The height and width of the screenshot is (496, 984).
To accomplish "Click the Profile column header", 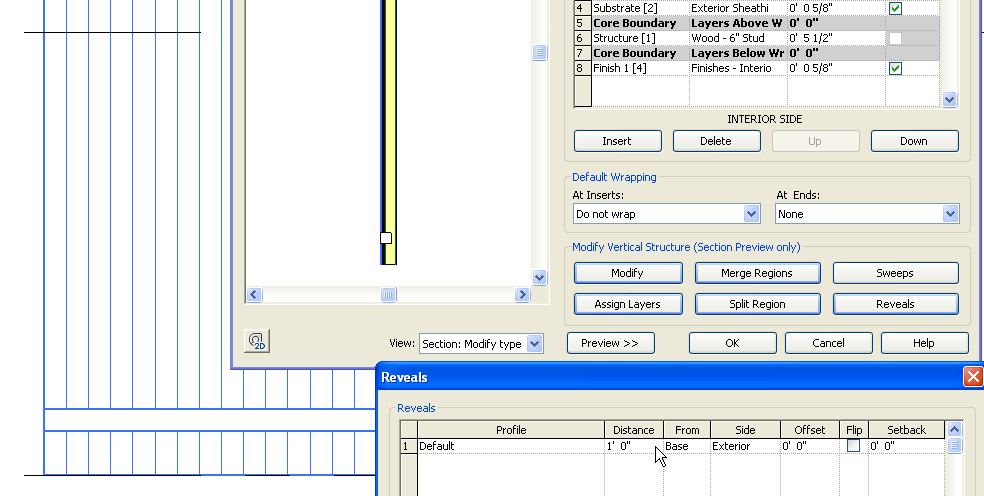I will [511, 430].
